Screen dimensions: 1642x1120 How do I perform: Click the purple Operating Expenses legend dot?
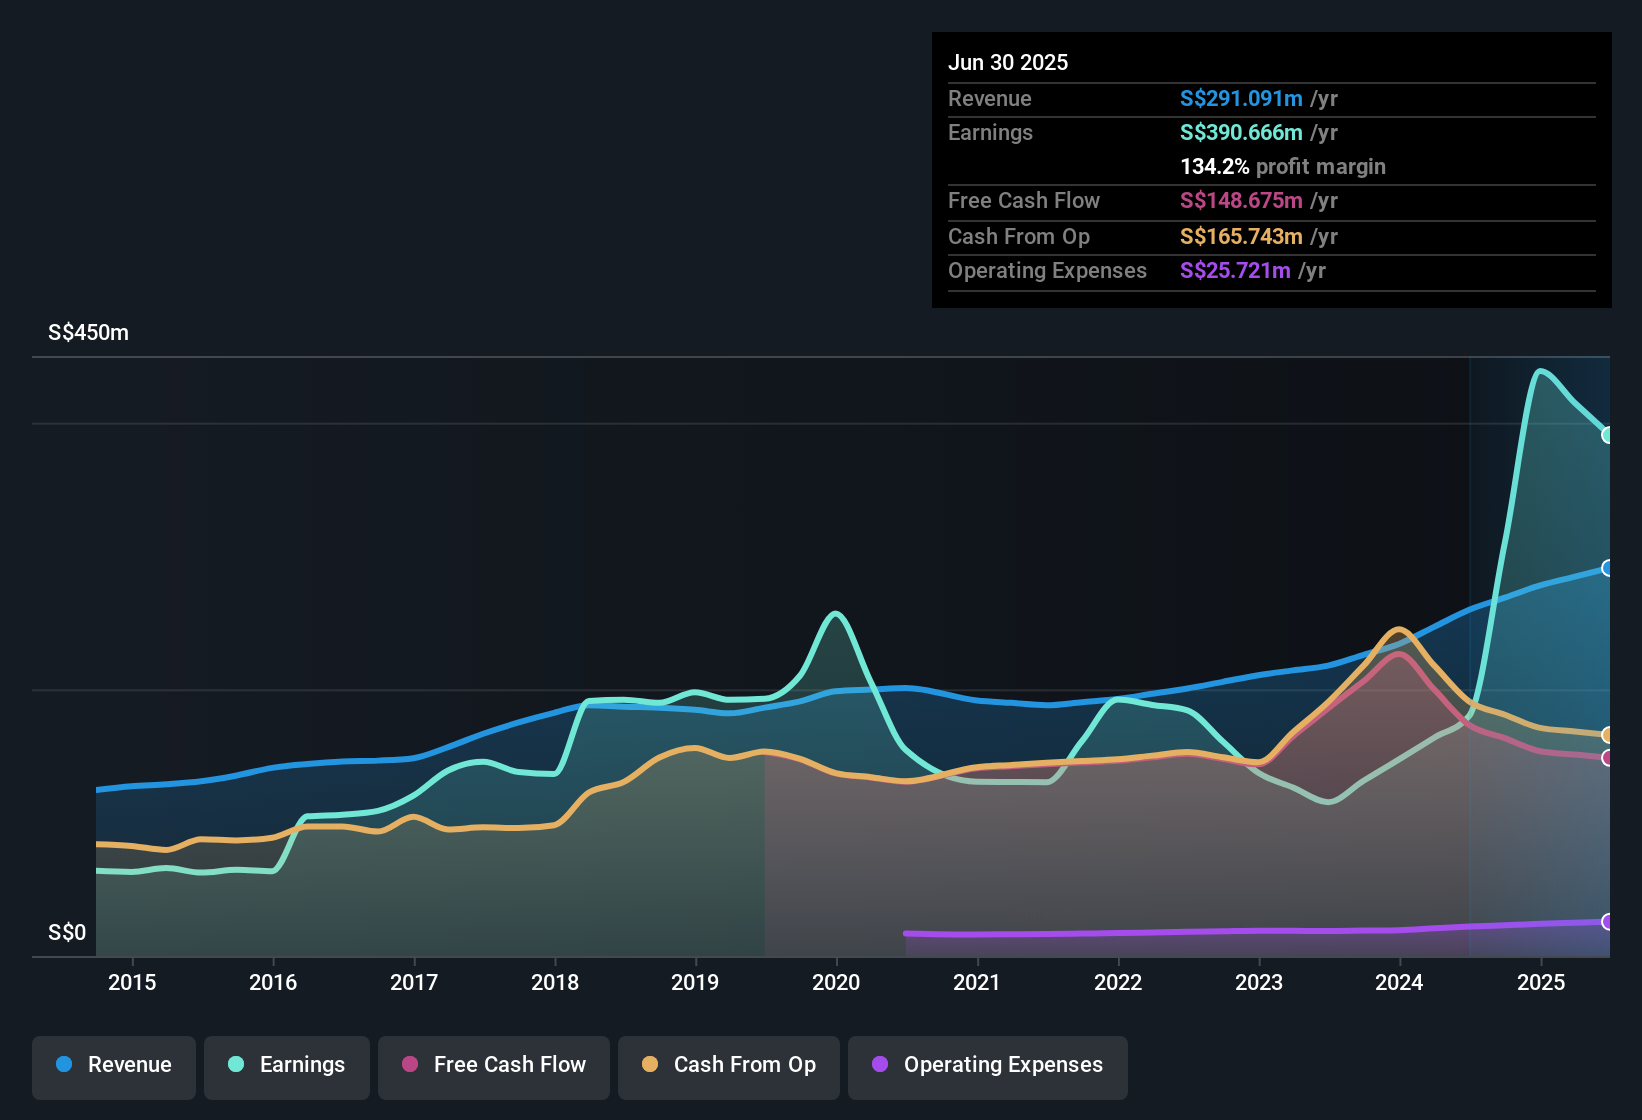click(880, 1065)
